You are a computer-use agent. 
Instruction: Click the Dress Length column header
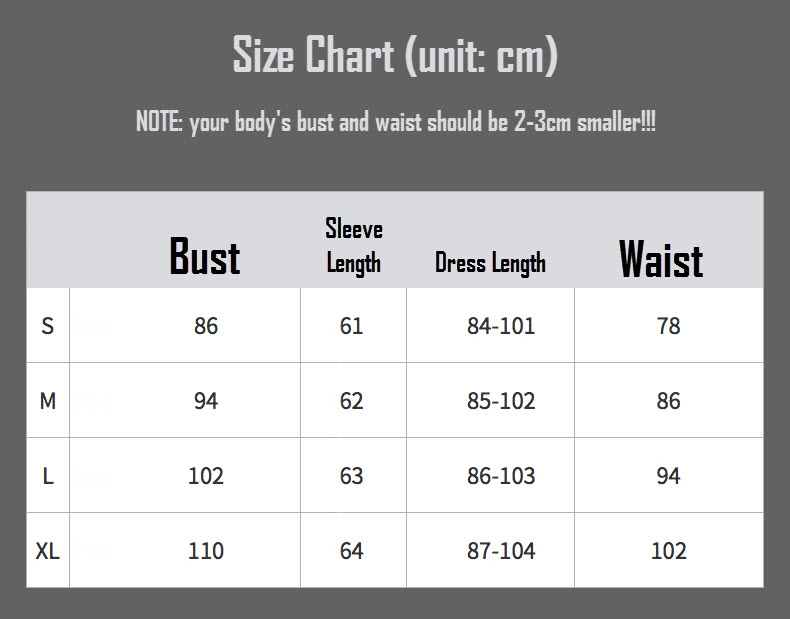point(490,263)
